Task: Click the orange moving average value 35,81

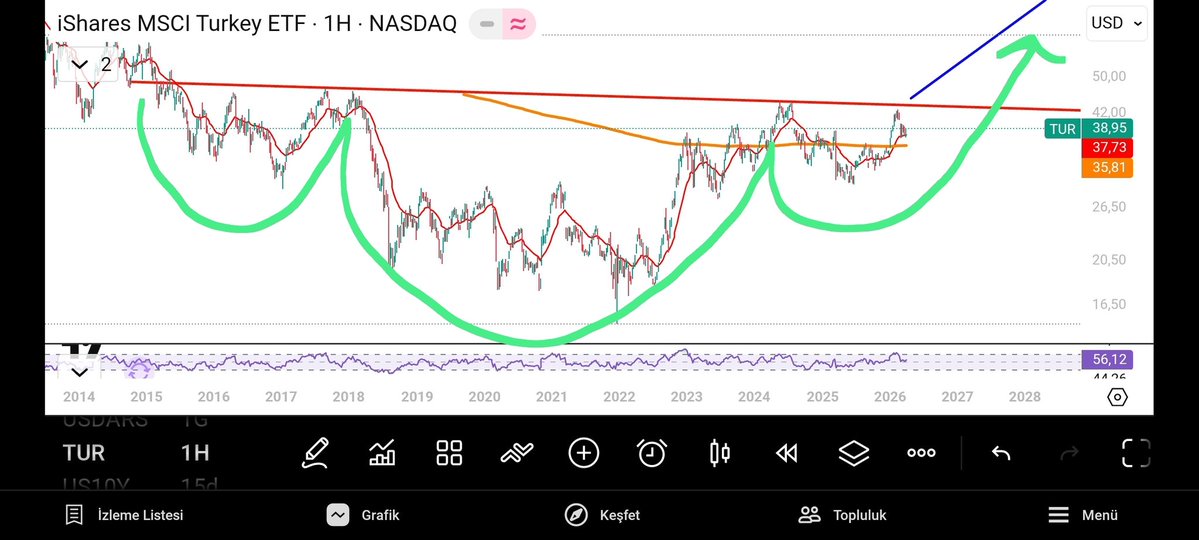Action: (x=1106, y=168)
